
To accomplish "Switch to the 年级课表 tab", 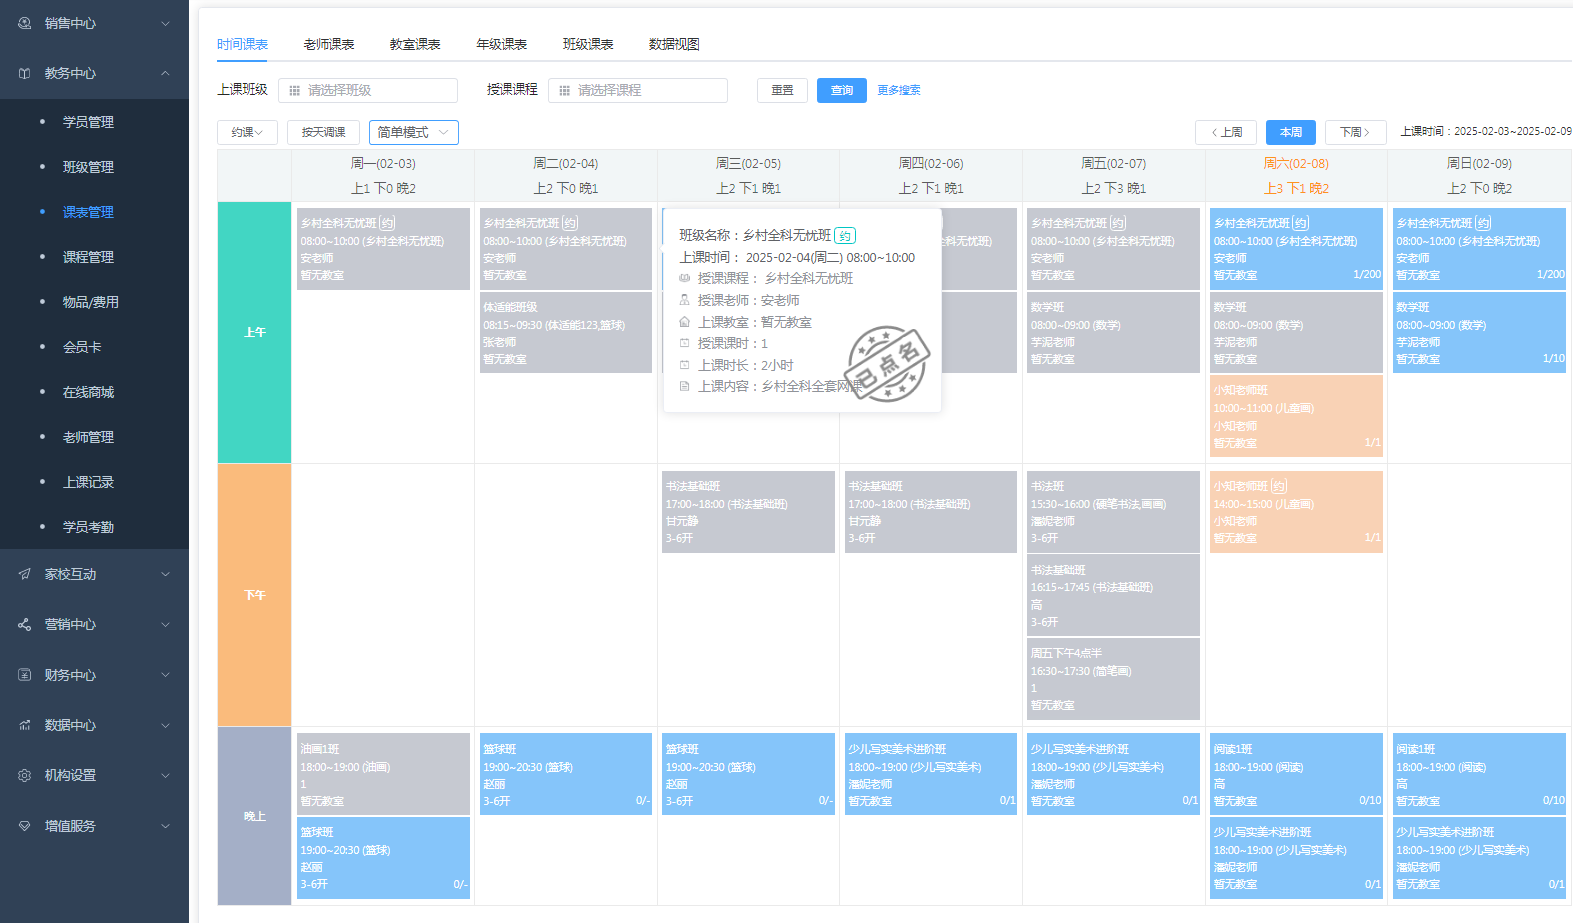I will [501, 44].
